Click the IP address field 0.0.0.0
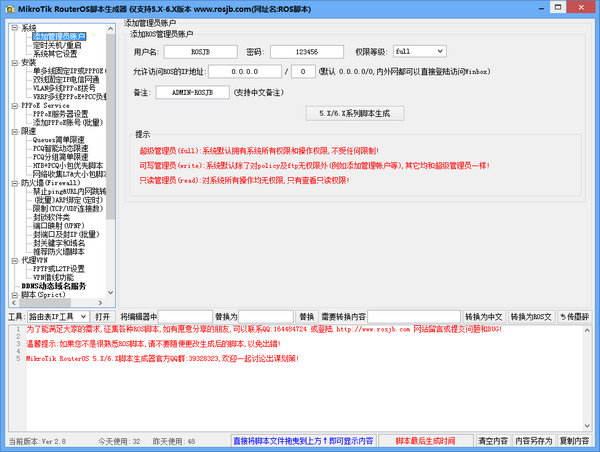 (x=245, y=72)
